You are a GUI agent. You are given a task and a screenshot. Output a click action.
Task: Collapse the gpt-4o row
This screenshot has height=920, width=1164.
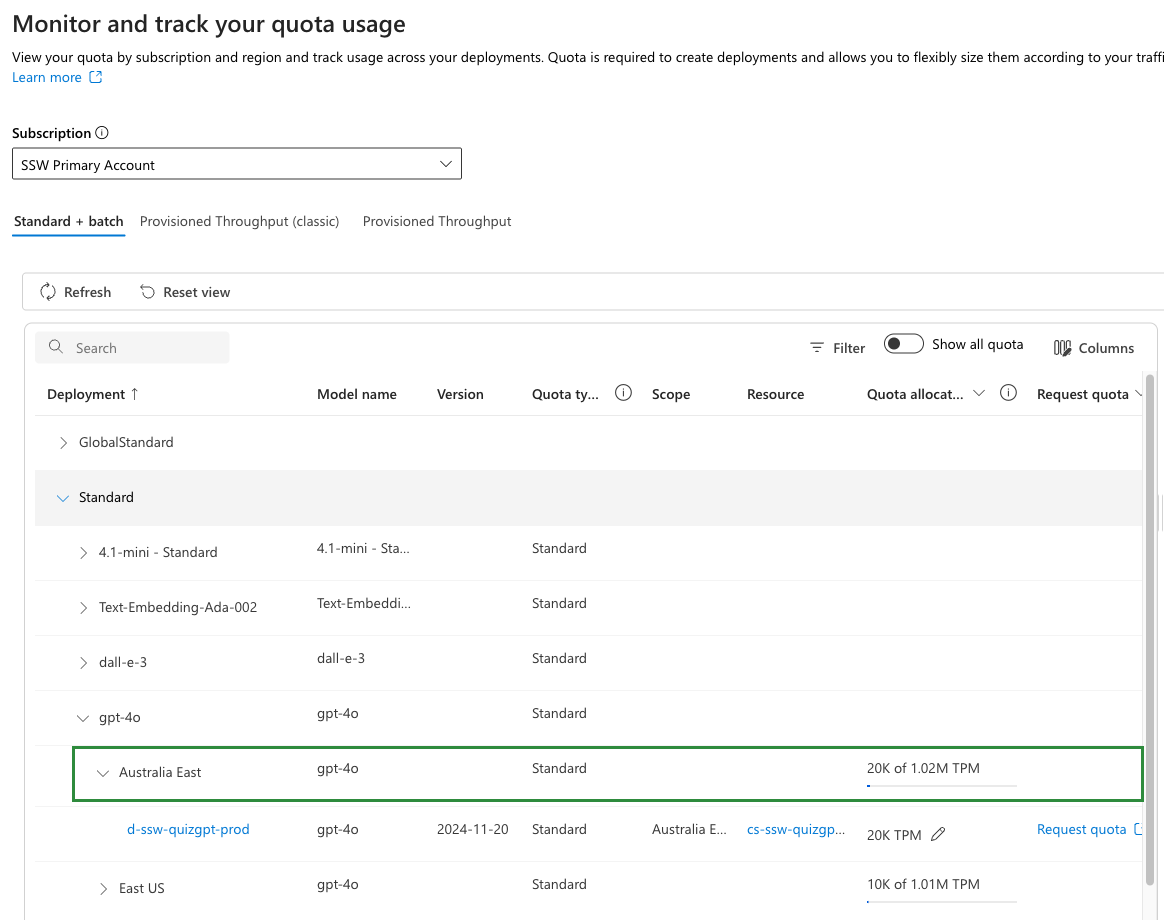[83, 718]
